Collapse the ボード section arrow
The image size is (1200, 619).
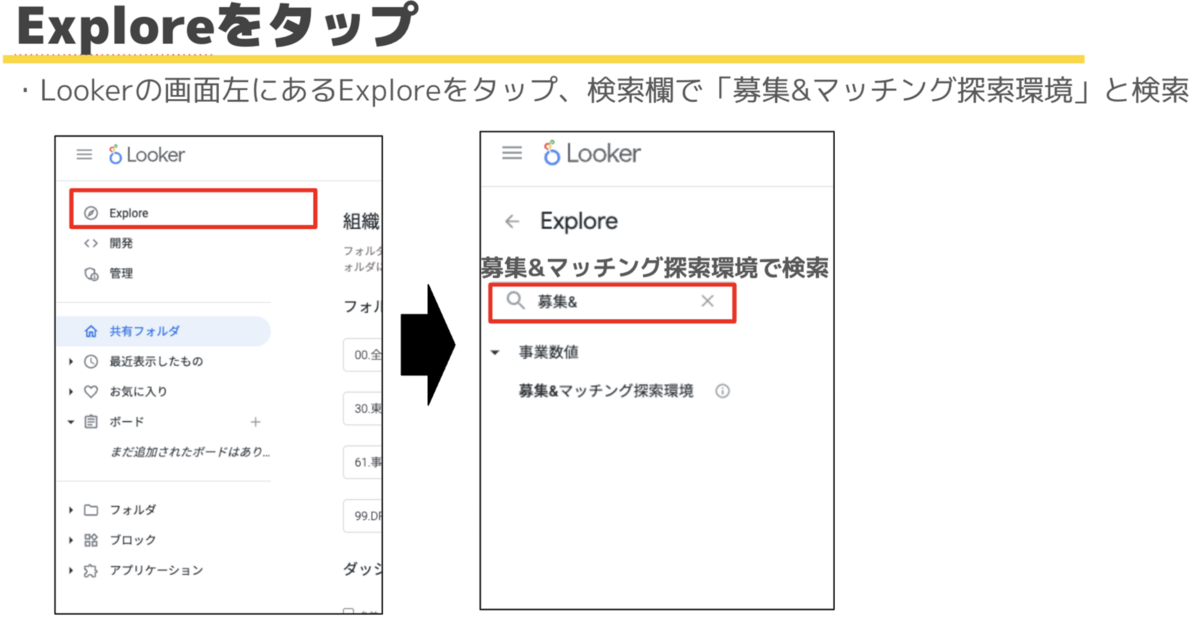tap(71, 422)
